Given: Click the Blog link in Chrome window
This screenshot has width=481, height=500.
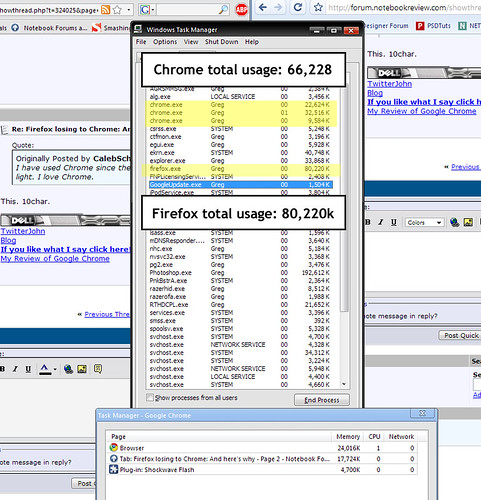Looking at the screenshot, I should pyautogui.click(x=375, y=93).
